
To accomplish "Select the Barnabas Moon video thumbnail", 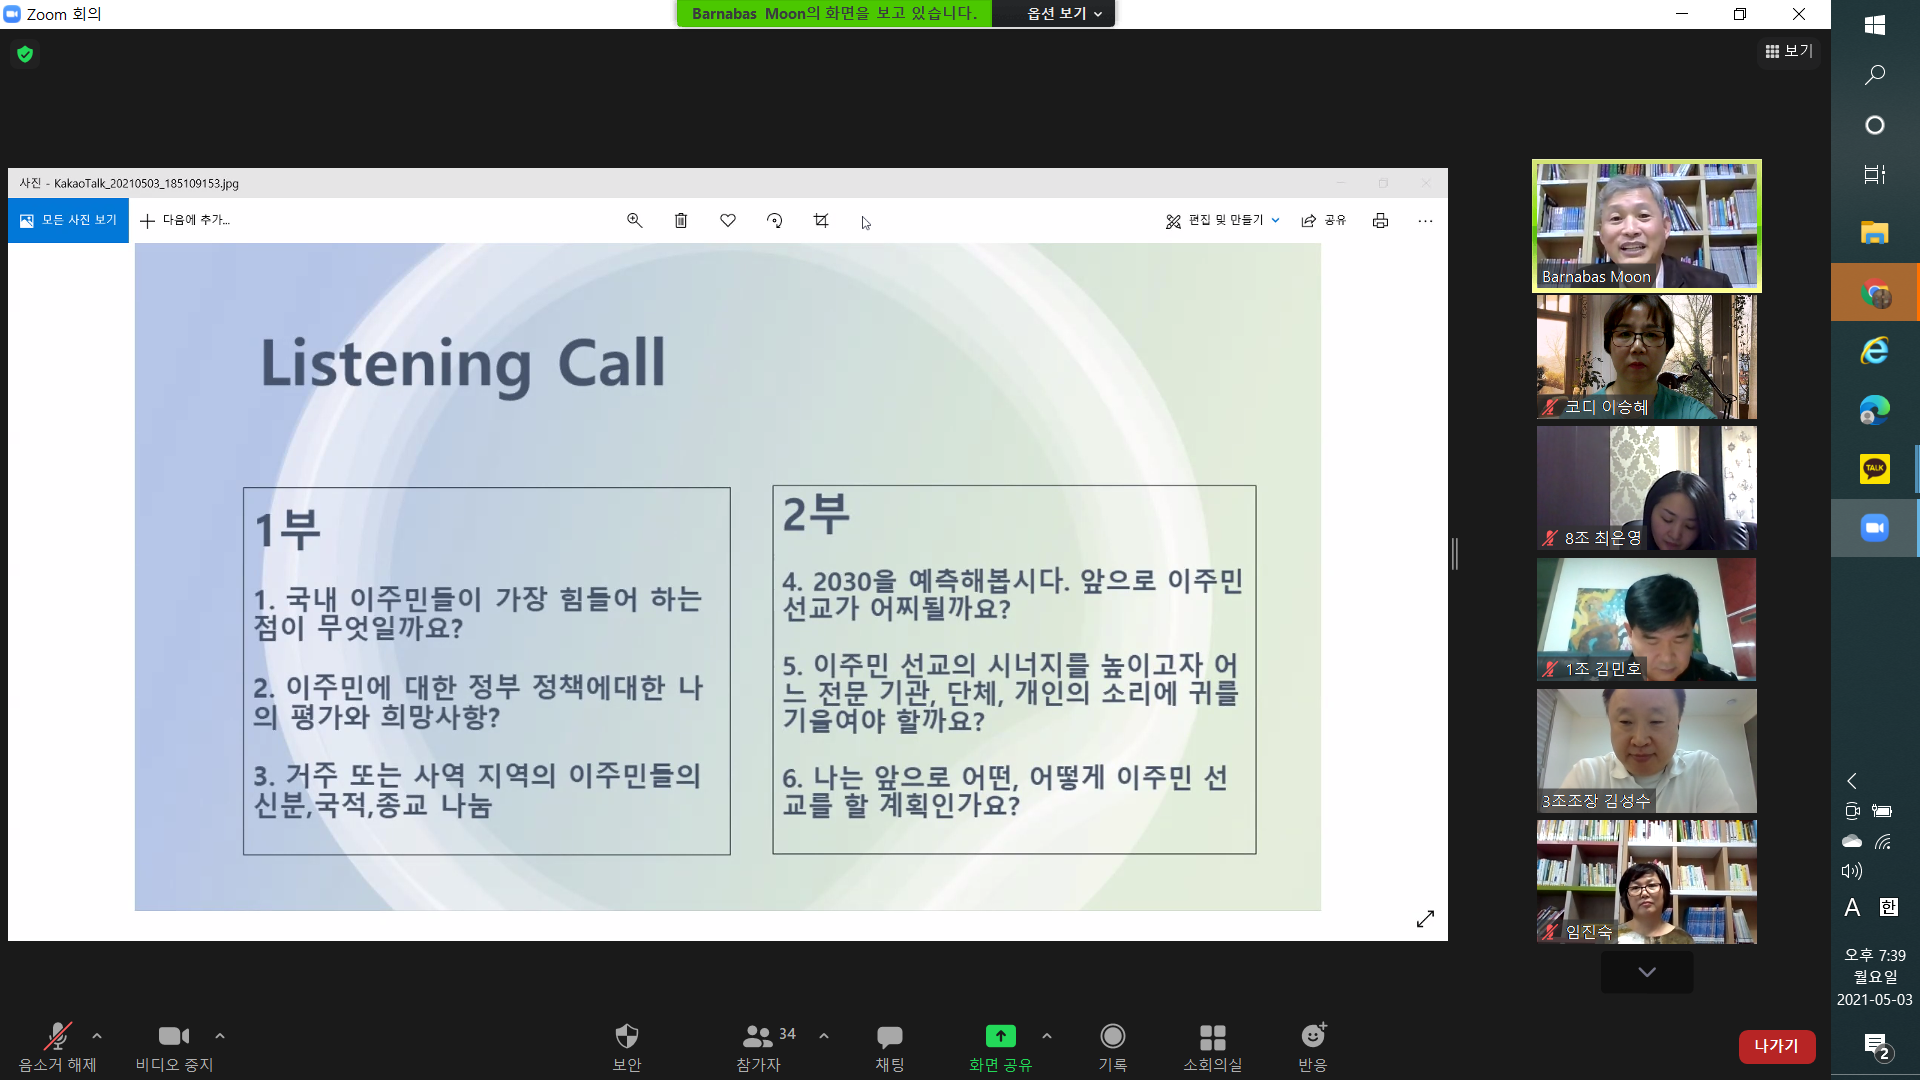I will pyautogui.click(x=1646, y=226).
